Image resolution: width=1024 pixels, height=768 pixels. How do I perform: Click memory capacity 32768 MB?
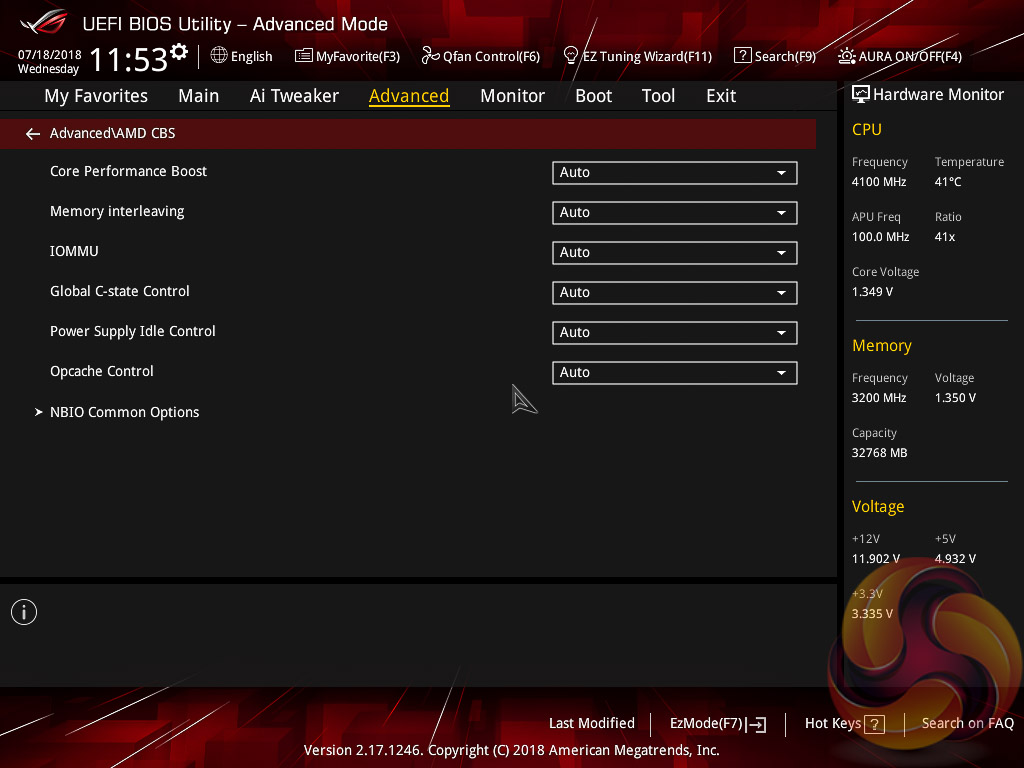coord(879,453)
